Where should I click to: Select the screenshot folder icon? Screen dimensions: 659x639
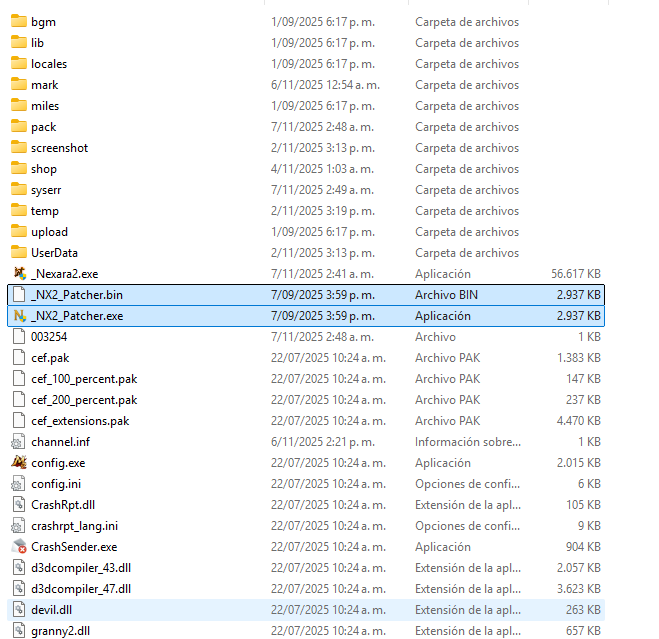pos(18,148)
